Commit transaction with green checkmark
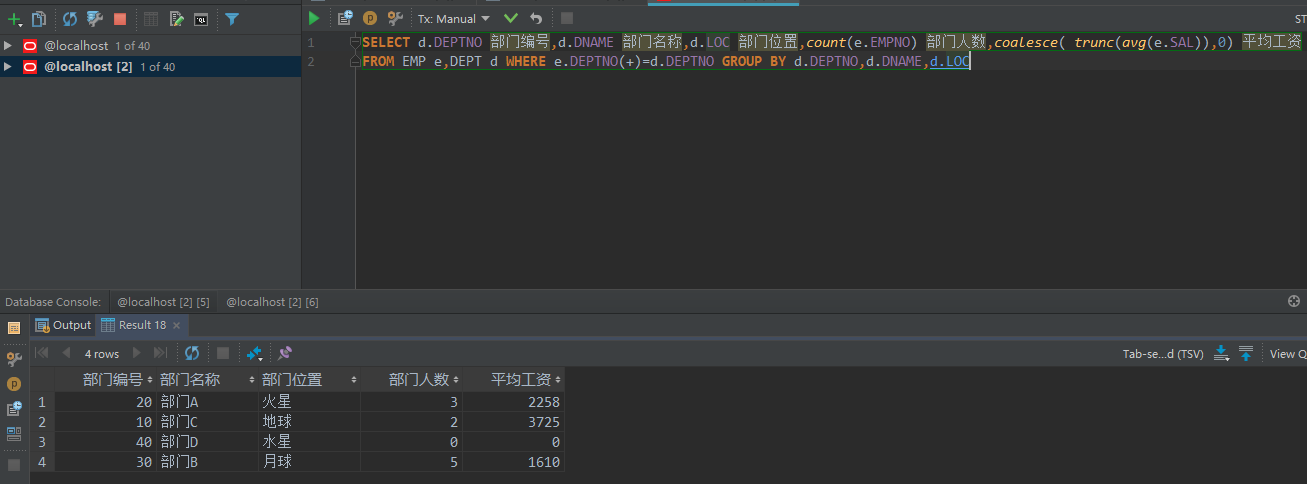 pos(511,18)
